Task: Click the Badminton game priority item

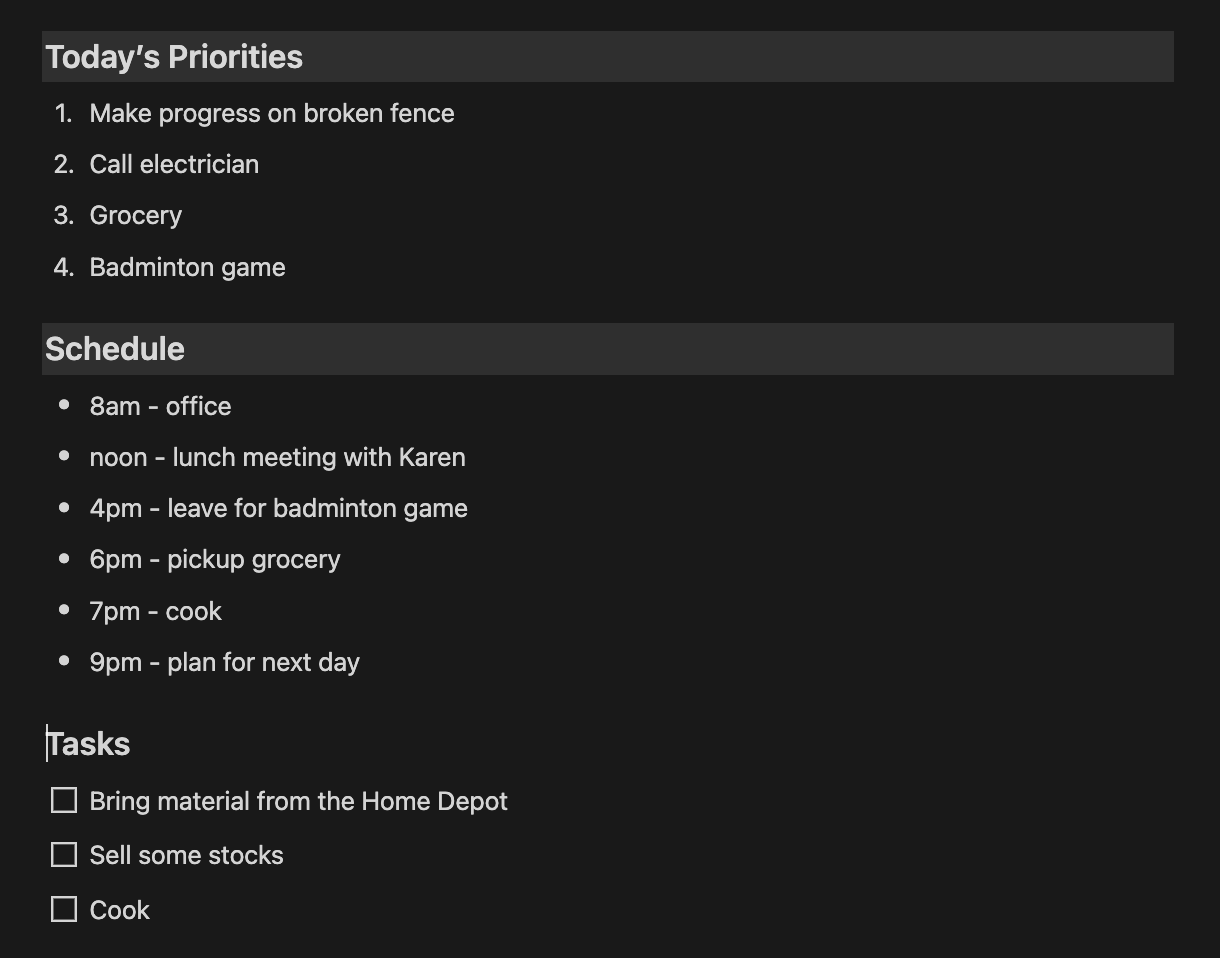Action: coord(187,267)
